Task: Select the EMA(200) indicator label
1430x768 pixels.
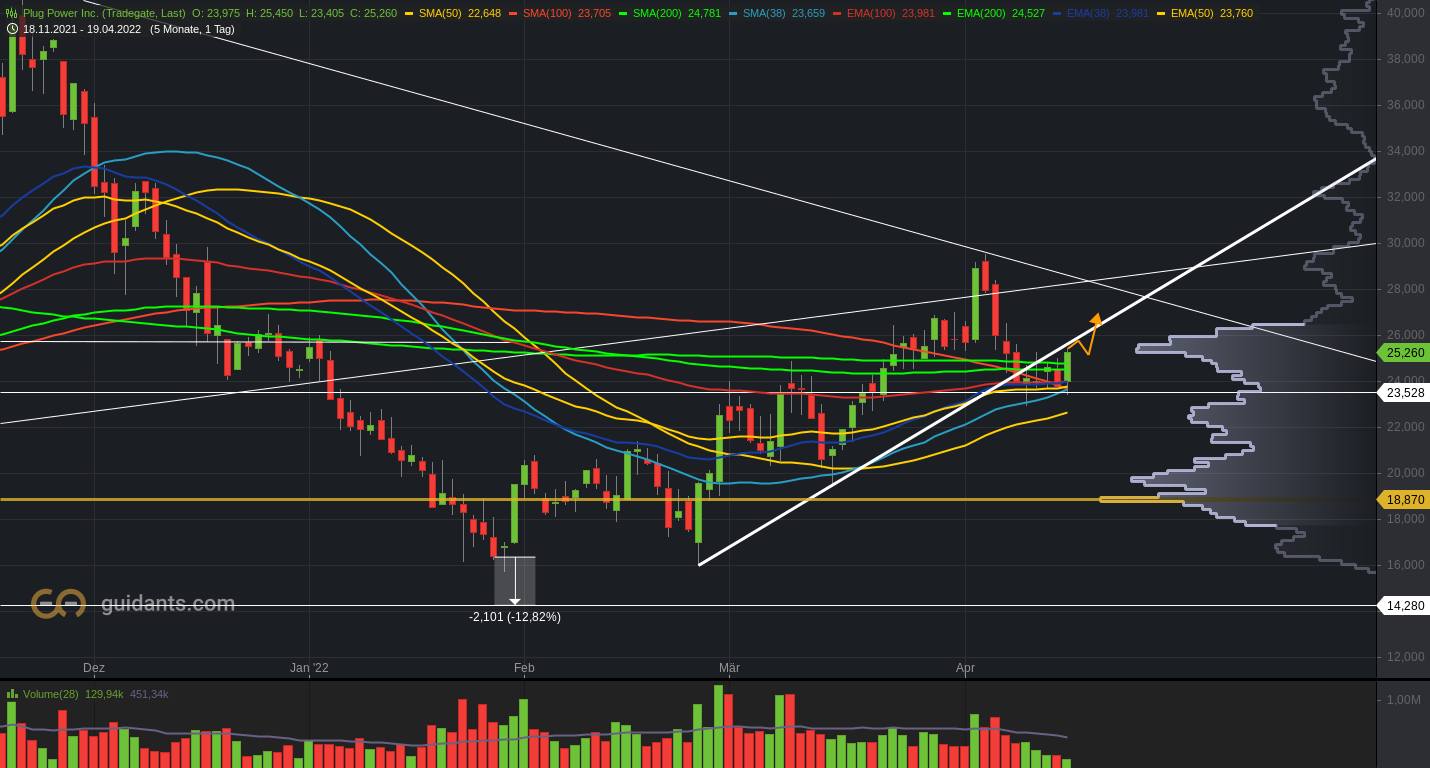Action: pos(981,13)
